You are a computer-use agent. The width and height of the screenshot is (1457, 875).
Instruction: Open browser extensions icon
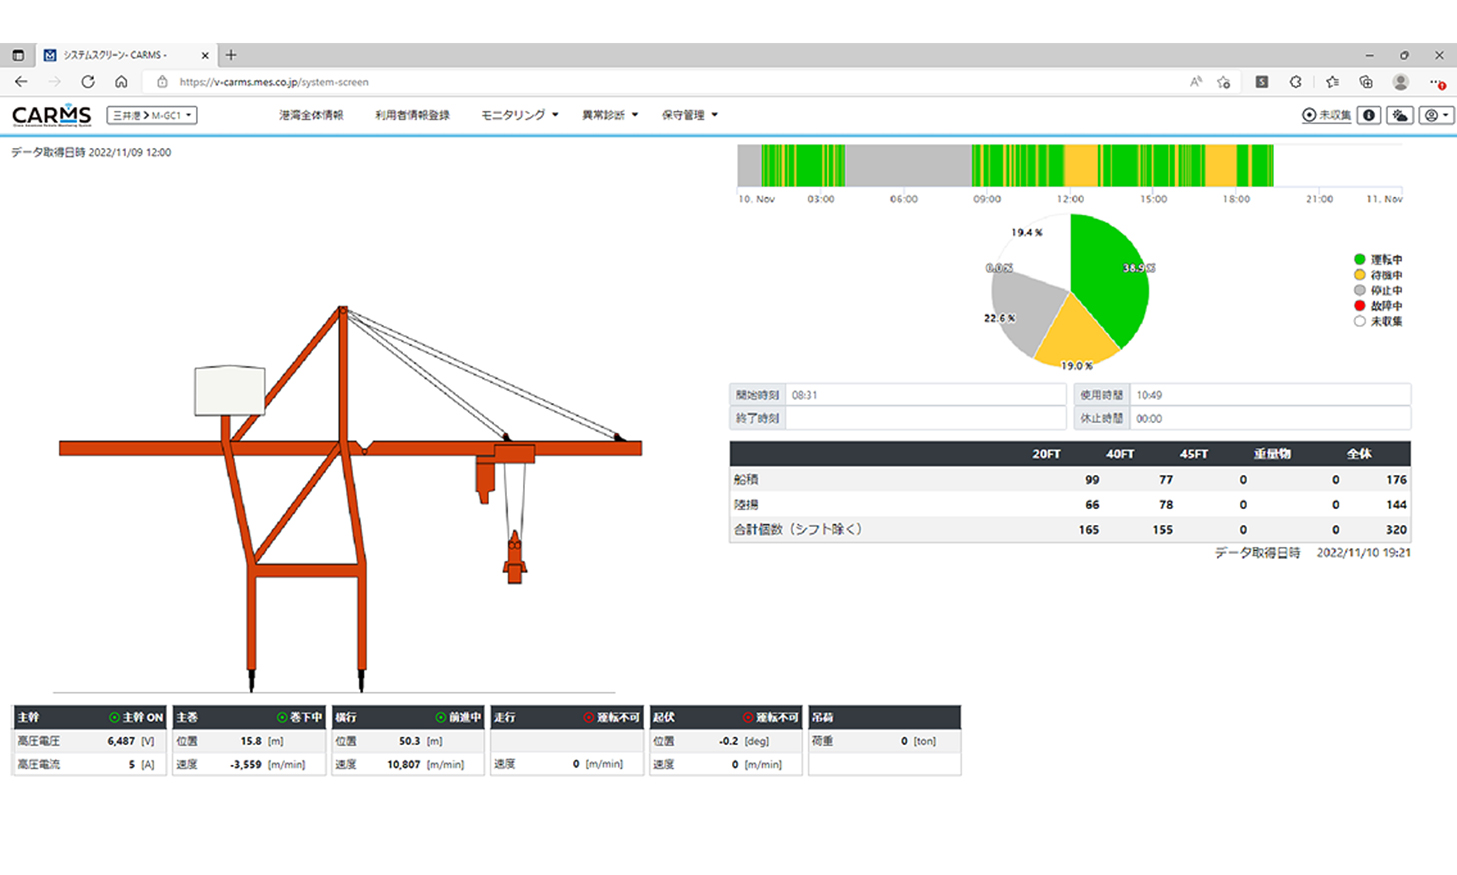[1295, 82]
